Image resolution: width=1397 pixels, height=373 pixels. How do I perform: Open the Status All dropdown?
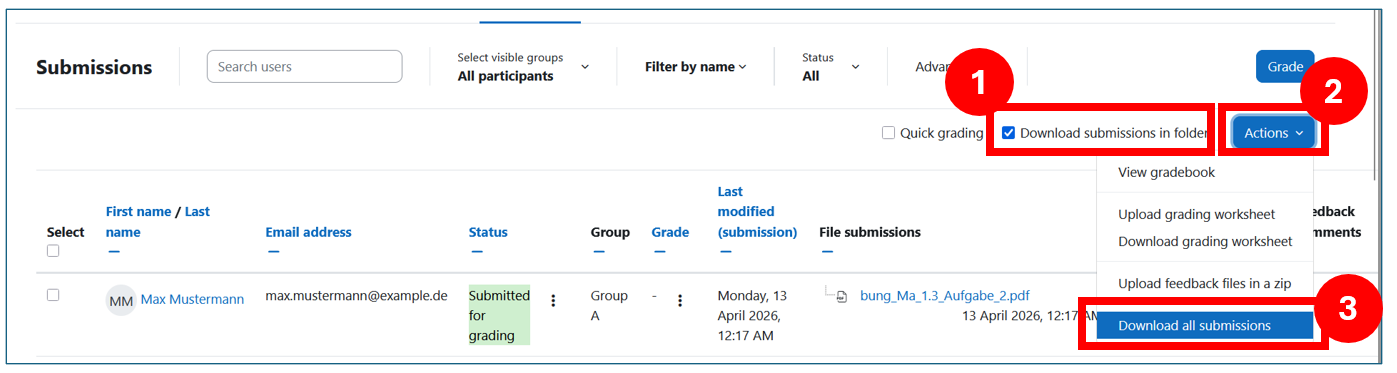(830, 67)
